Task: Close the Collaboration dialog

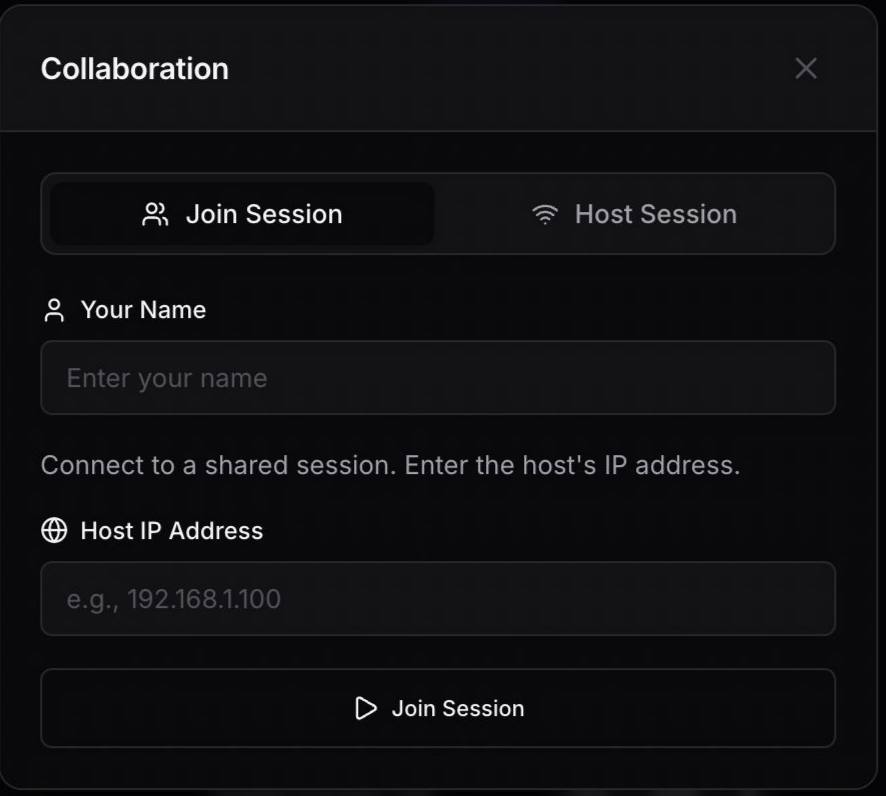Action: pyautogui.click(x=805, y=68)
